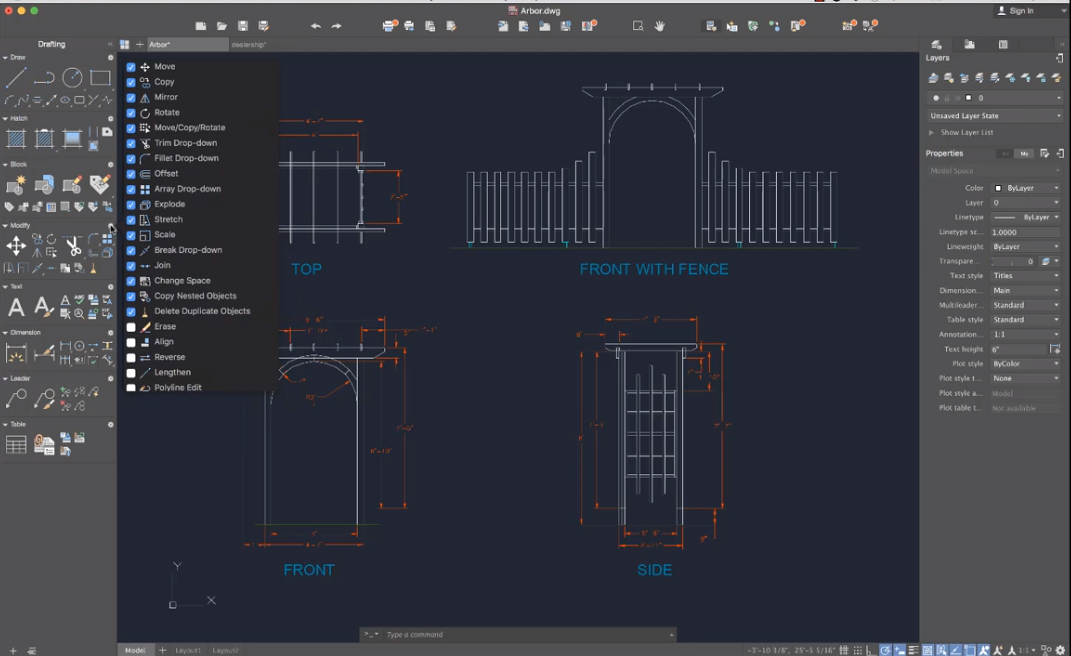Select Change Space in the tool list

[182, 281]
